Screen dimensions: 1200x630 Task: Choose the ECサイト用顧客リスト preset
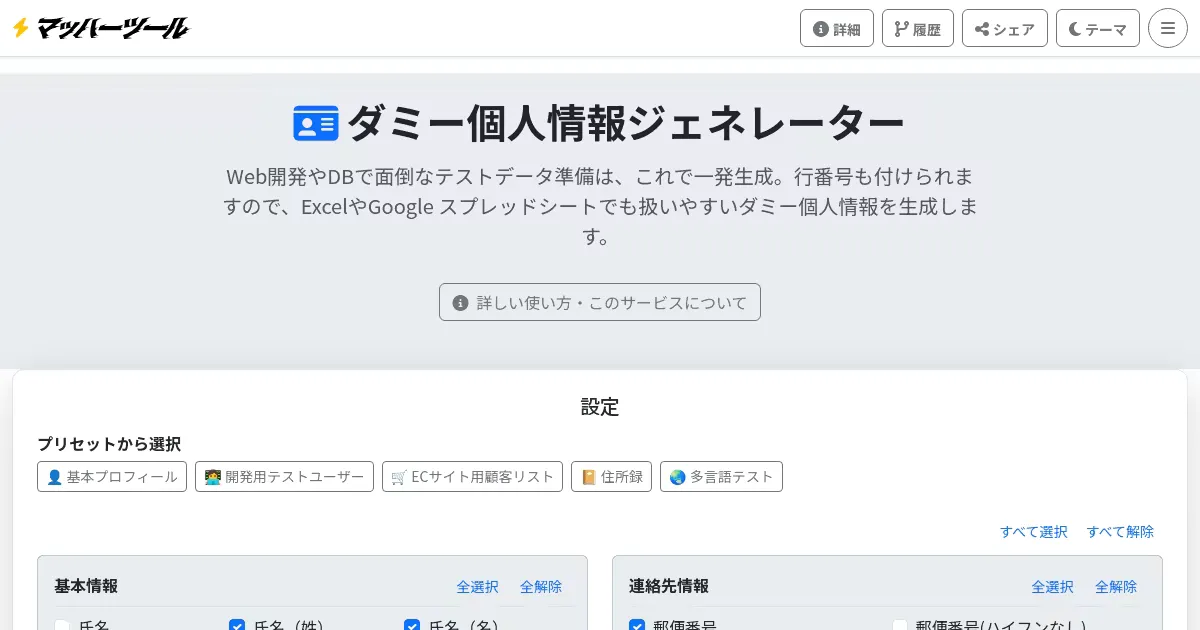tap(472, 477)
